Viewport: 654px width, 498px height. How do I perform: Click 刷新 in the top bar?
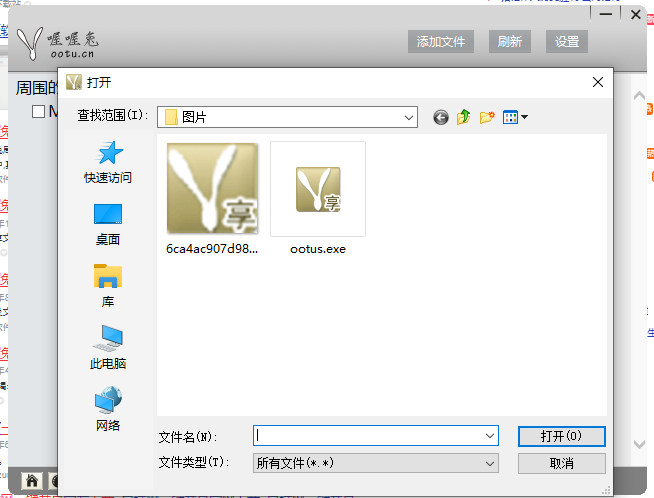point(509,42)
